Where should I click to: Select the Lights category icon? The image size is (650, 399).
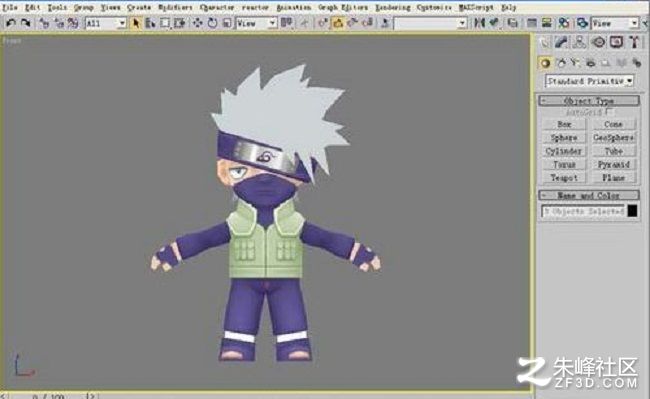pyautogui.click(x=575, y=63)
